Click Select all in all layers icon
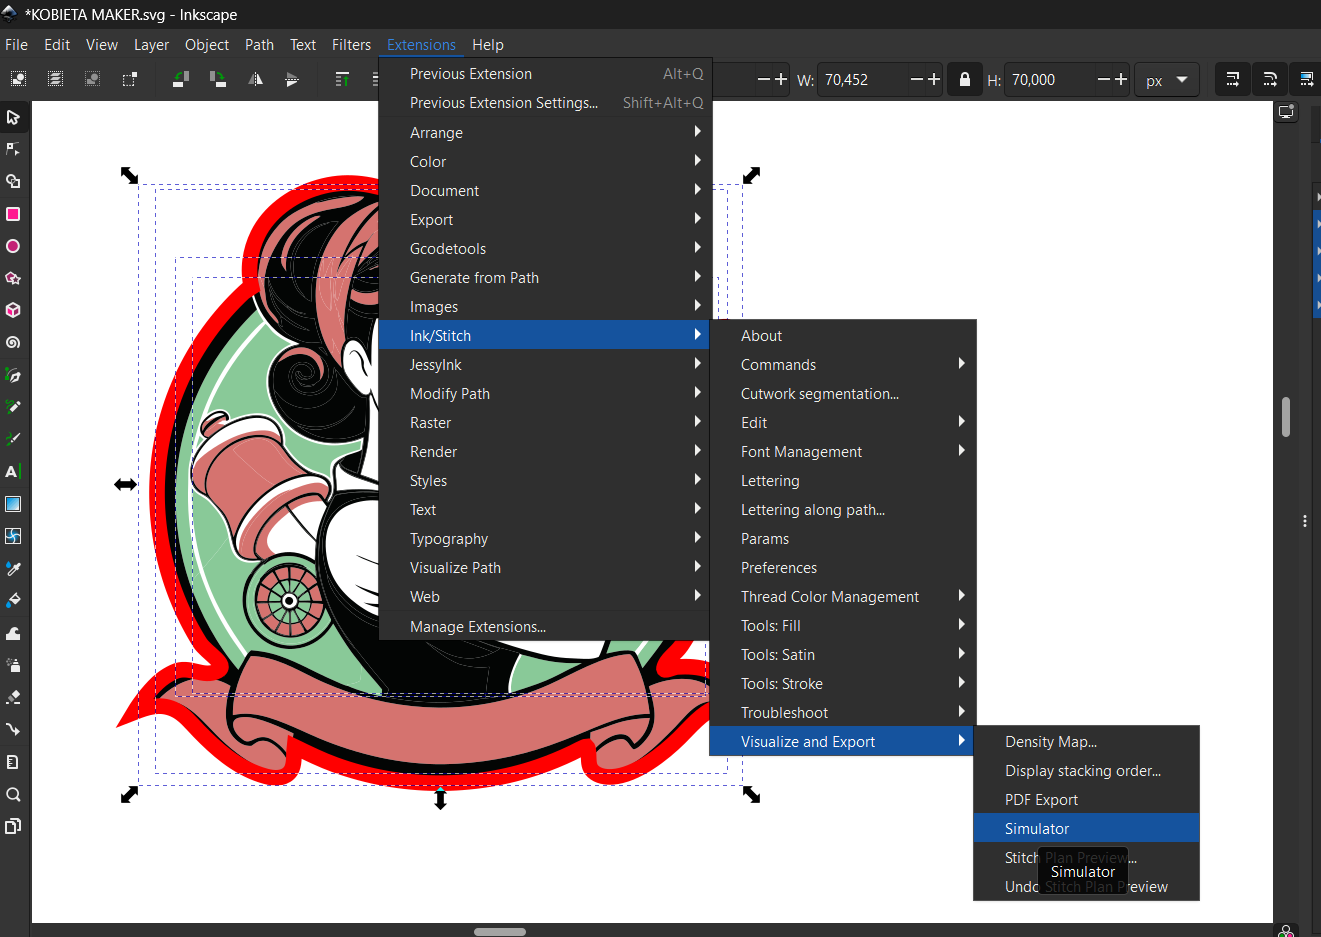1321x937 pixels. tap(55, 79)
